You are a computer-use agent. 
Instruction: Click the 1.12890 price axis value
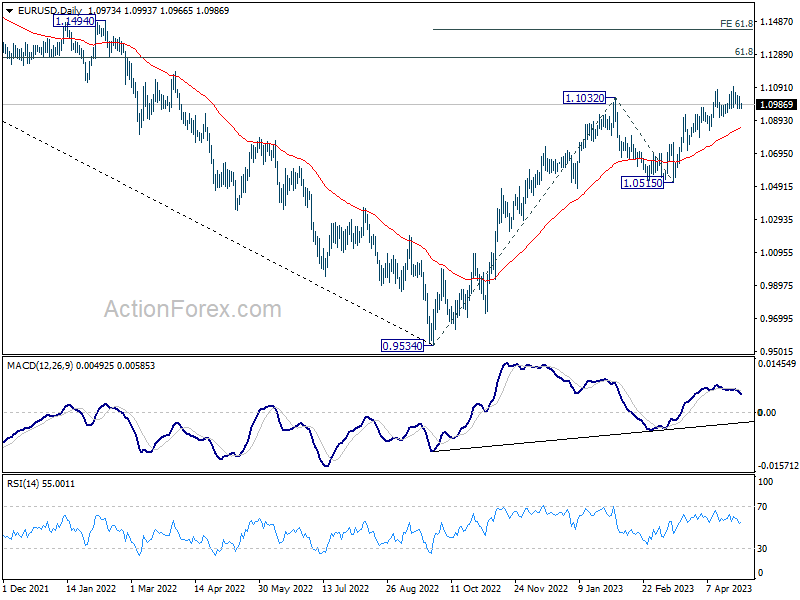coord(777,55)
